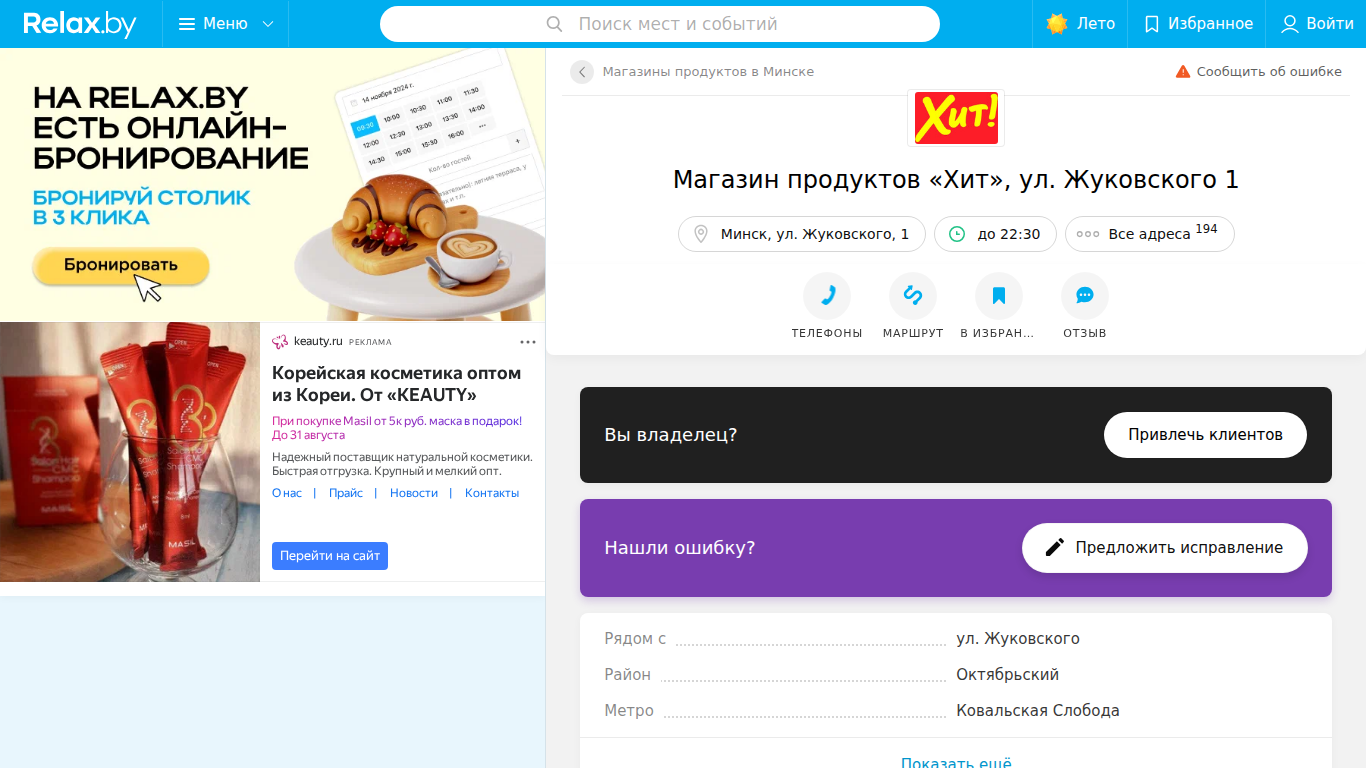
Task: Click address chip Минск, ул. Жуковского, 1
Action: tap(802, 234)
